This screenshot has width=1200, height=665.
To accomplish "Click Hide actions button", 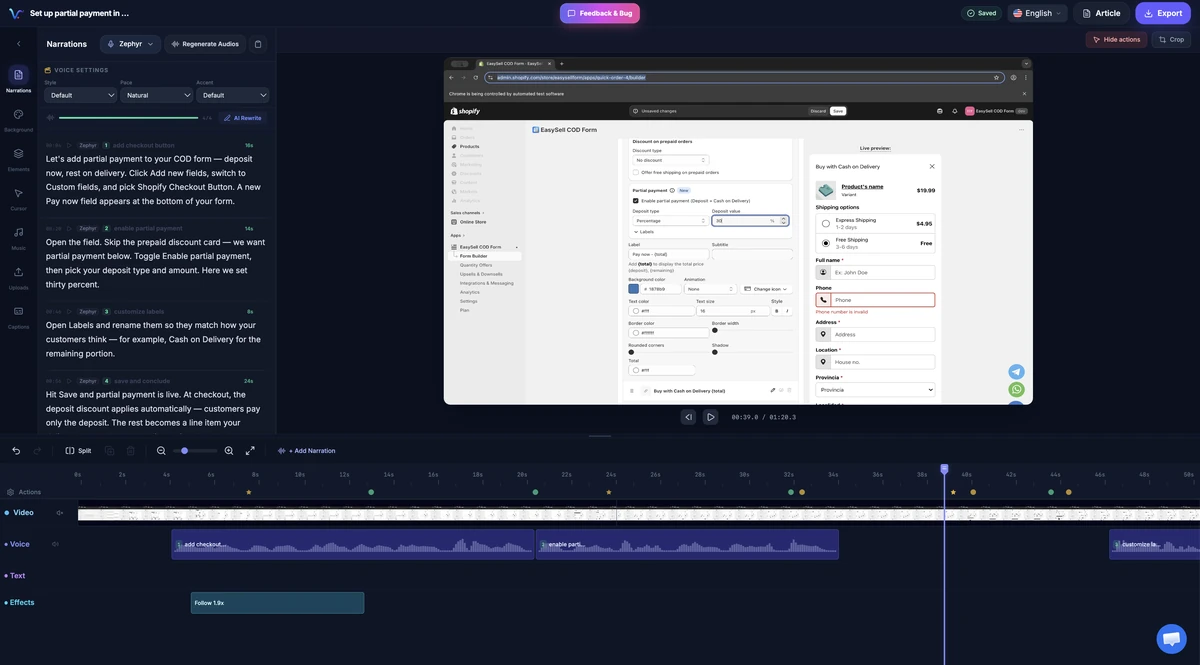I will [1116, 39].
